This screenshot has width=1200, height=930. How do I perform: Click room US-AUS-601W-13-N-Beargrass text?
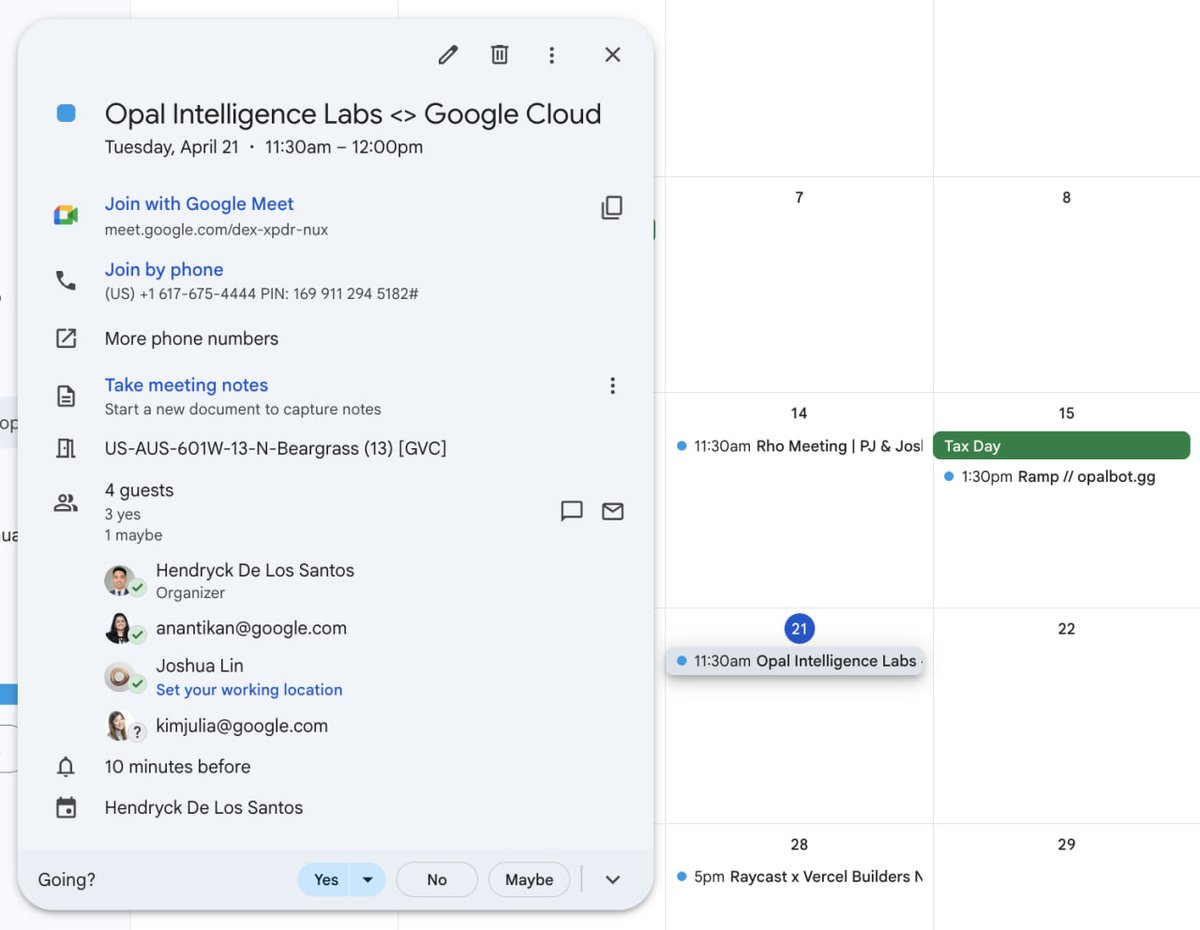pyautogui.click(x=276, y=449)
